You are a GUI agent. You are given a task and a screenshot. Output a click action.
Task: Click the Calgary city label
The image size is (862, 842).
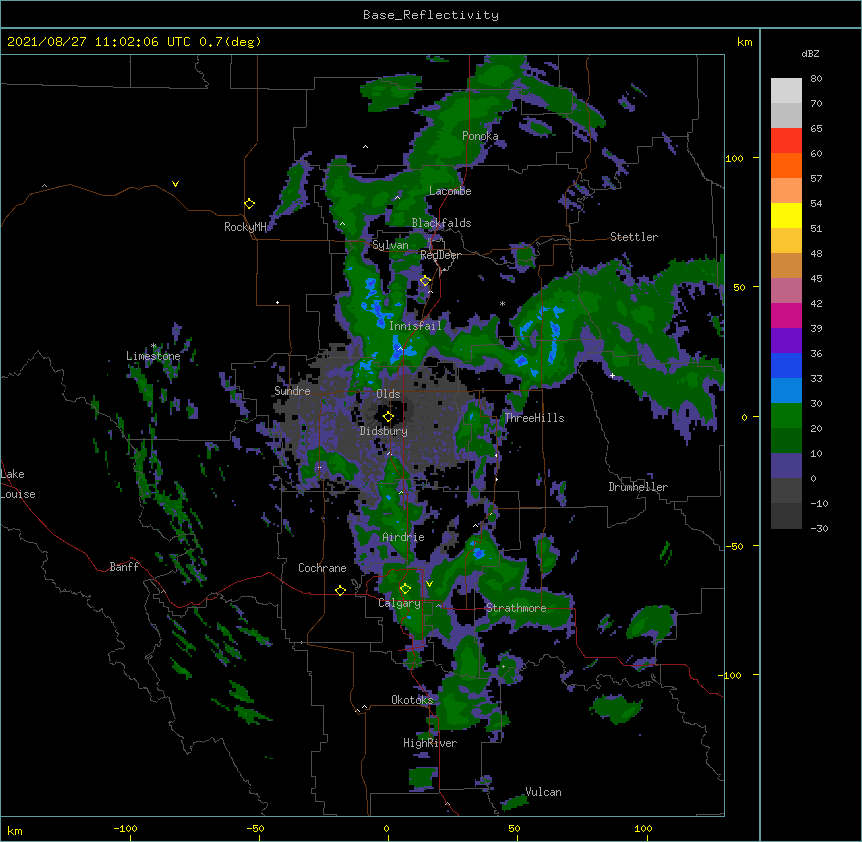point(399,603)
